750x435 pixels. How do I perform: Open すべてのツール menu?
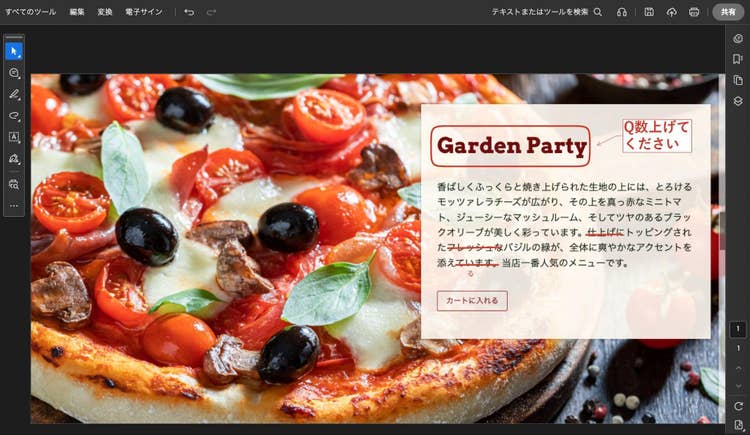(x=30, y=12)
